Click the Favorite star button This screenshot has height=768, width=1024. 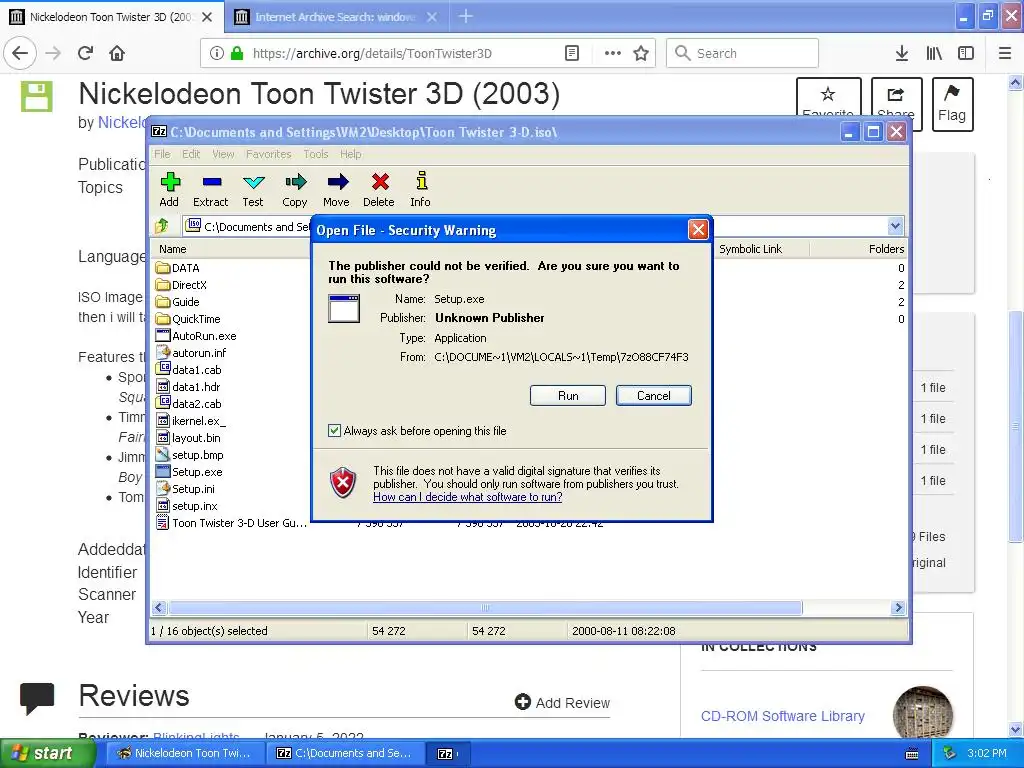828,98
